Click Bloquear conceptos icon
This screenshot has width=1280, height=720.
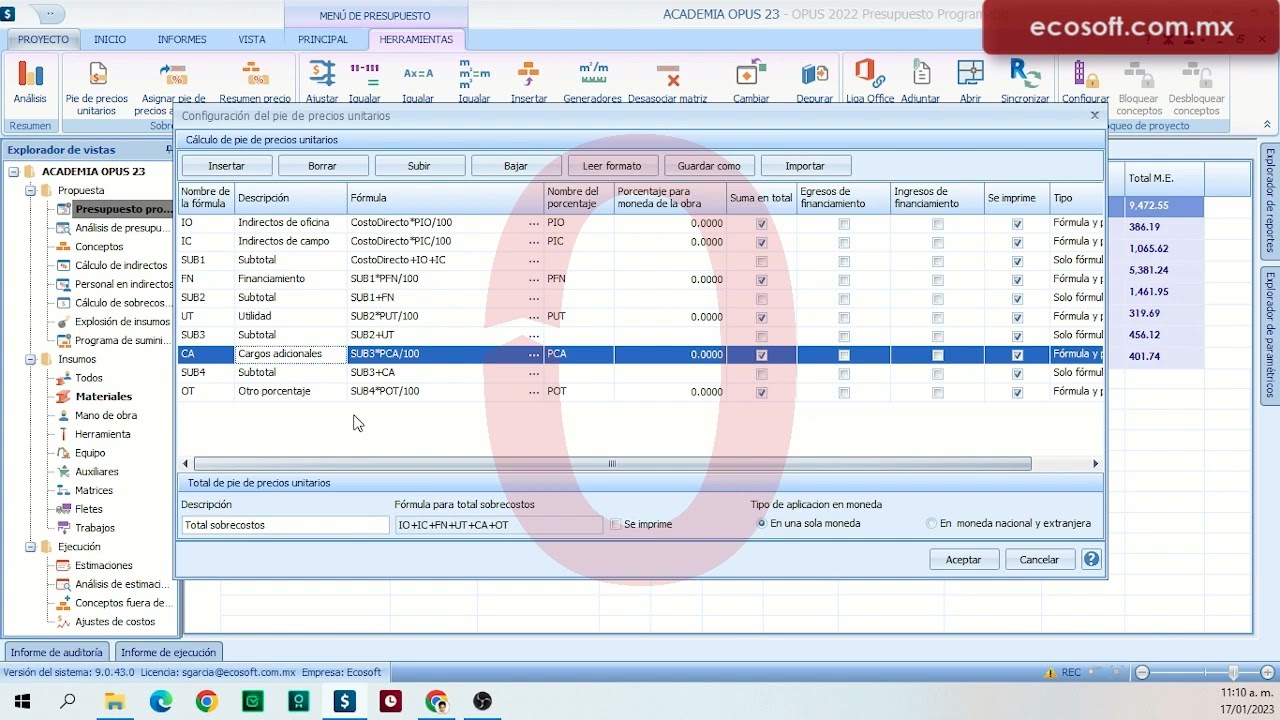(x=1139, y=87)
